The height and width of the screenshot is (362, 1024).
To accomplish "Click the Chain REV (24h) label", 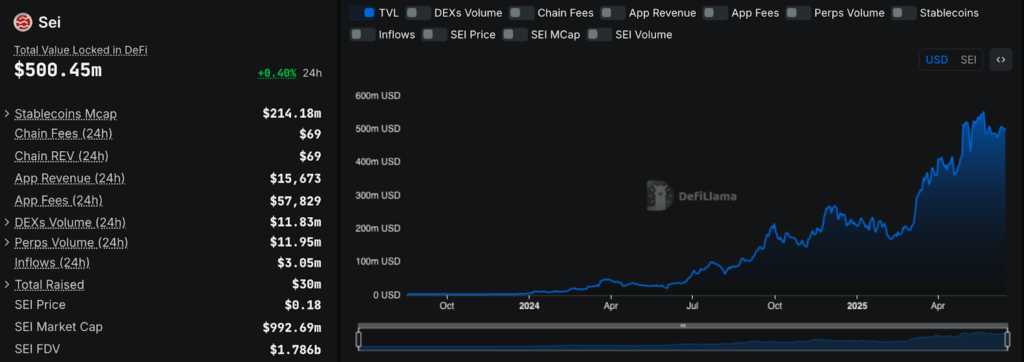I will pyautogui.click(x=61, y=156).
